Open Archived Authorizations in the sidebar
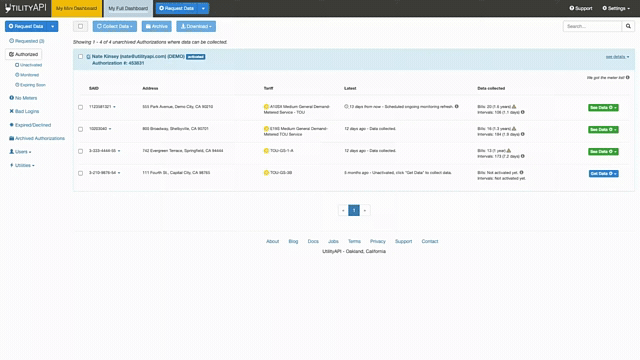The image size is (640, 360). point(37,138)
